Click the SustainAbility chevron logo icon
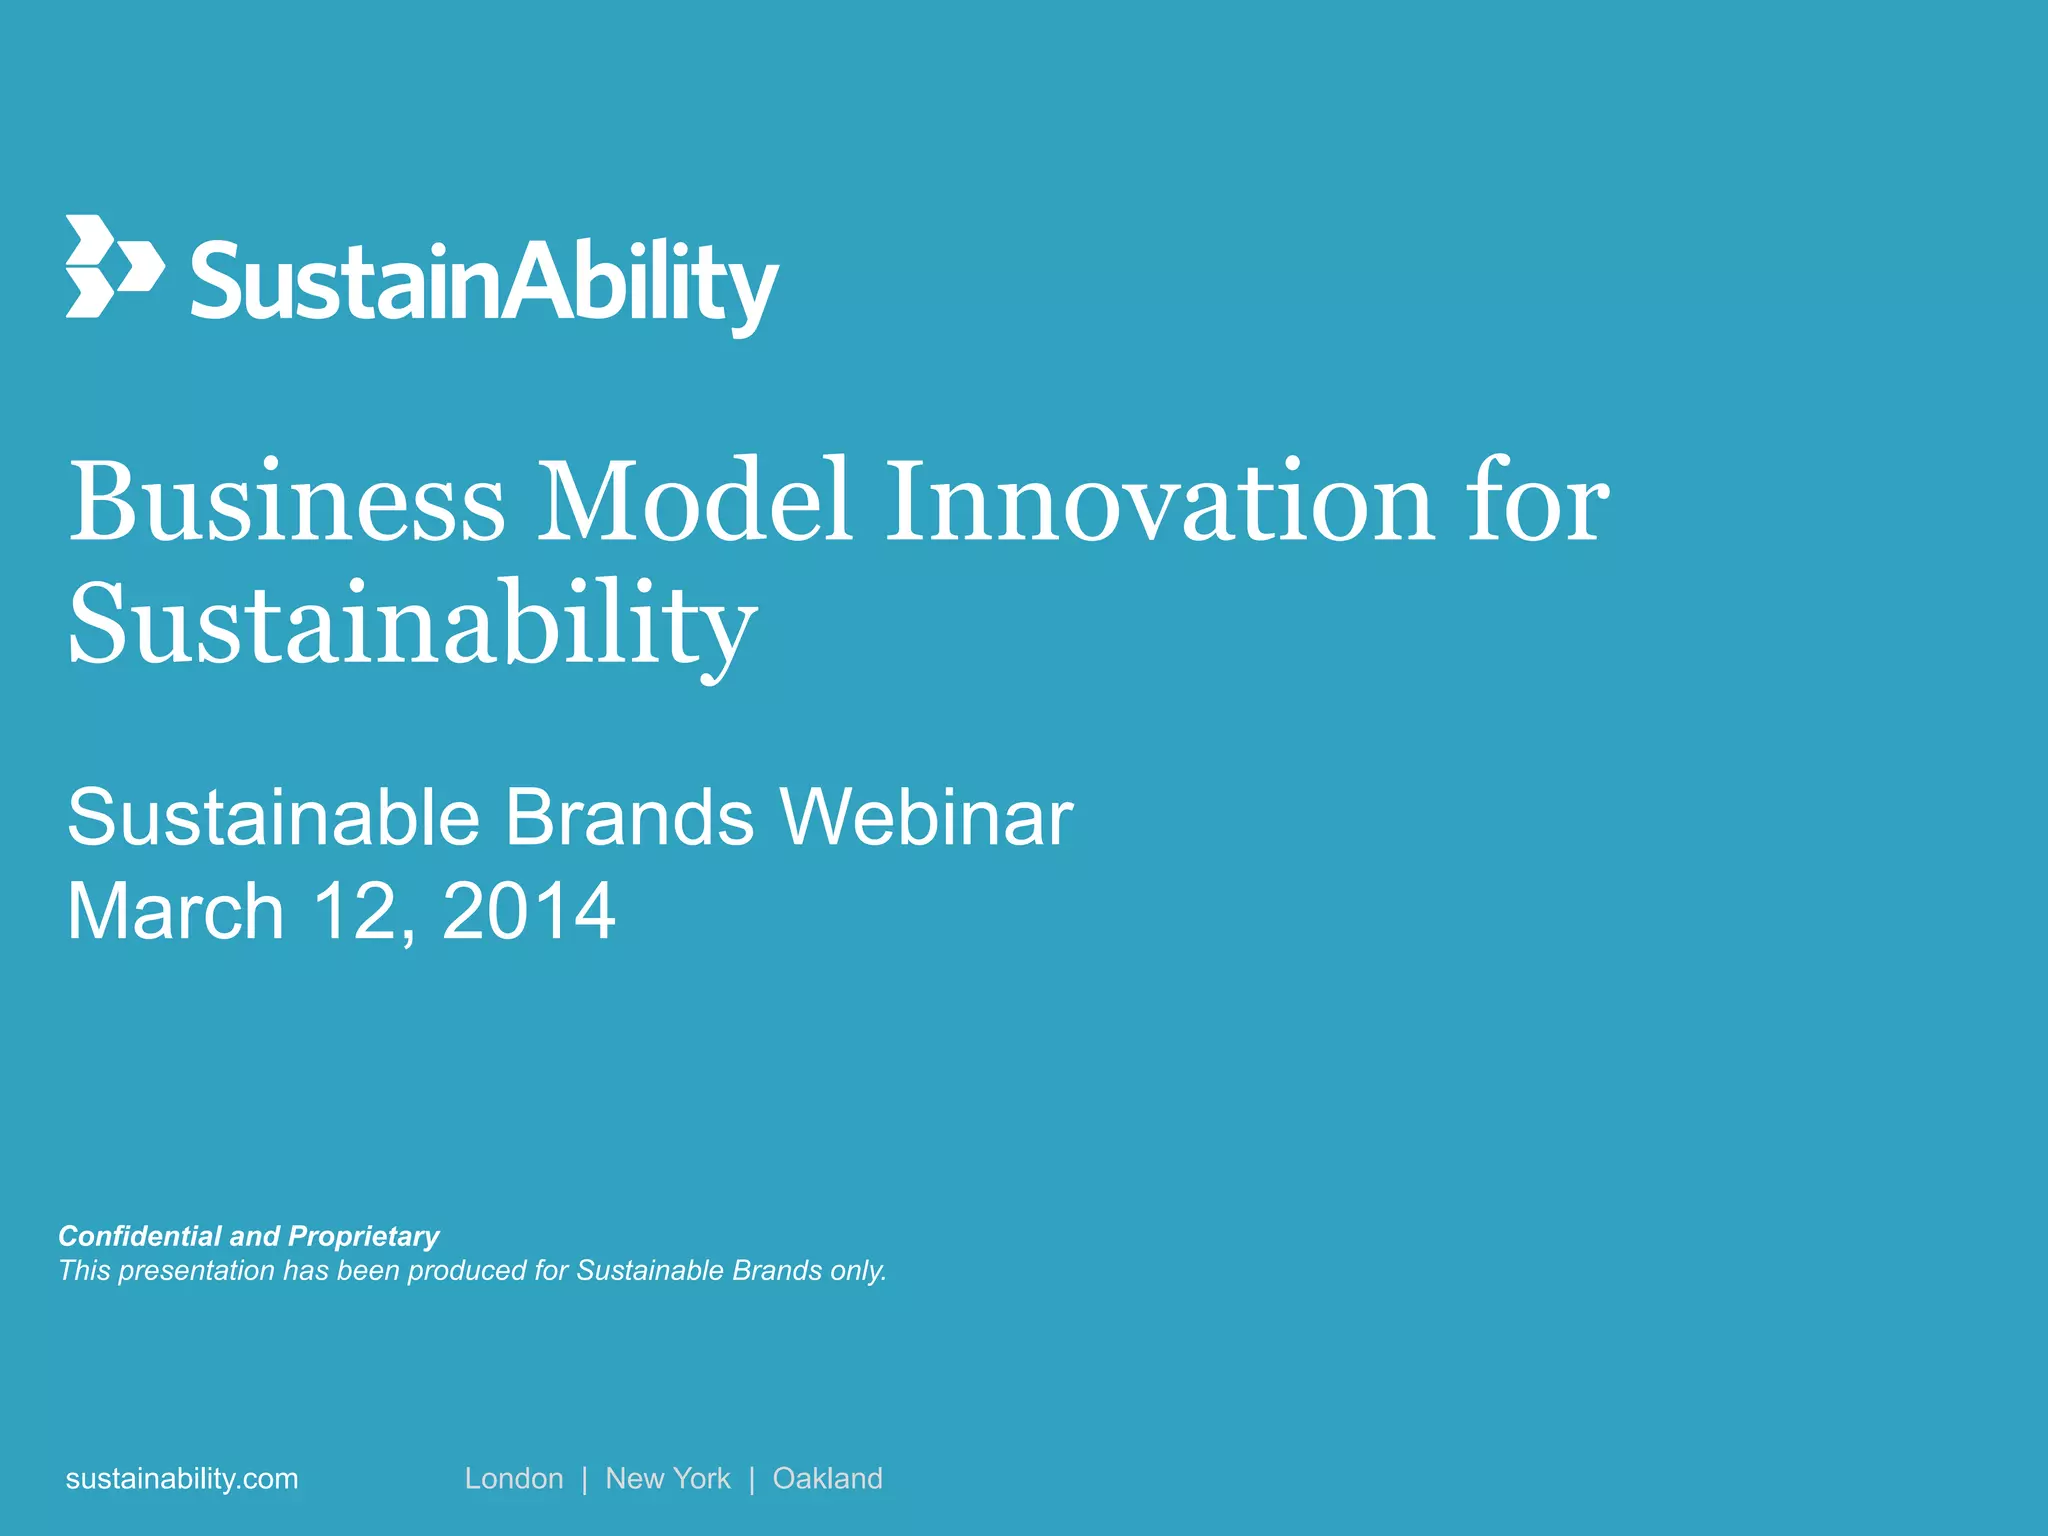Viewport: 2048px width, 1536px height. pyautogui.click(x=114, y=266)
